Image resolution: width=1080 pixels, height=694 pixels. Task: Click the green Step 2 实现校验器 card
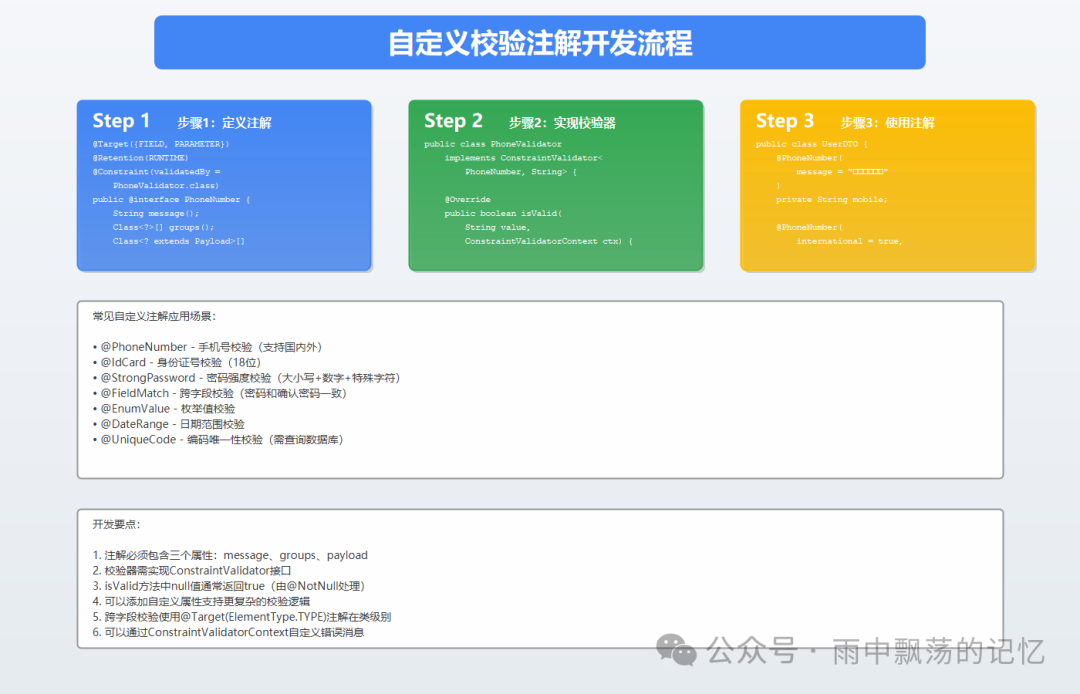tap(556, 183)
